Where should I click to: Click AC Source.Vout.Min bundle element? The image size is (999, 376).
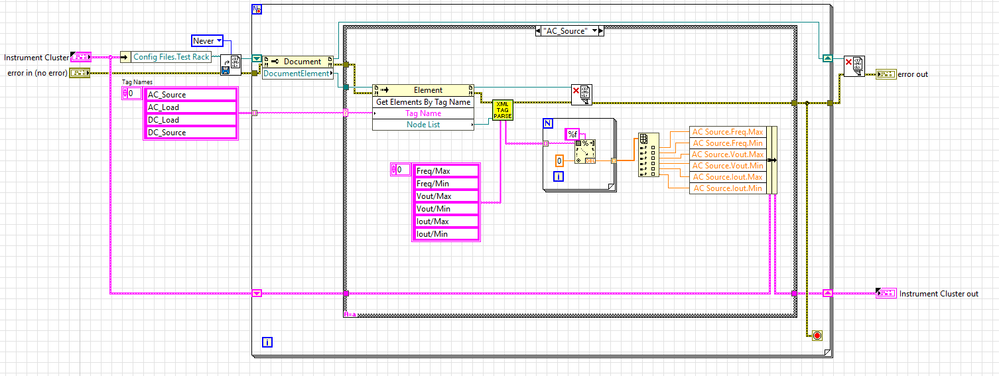(x=727, y=166)
